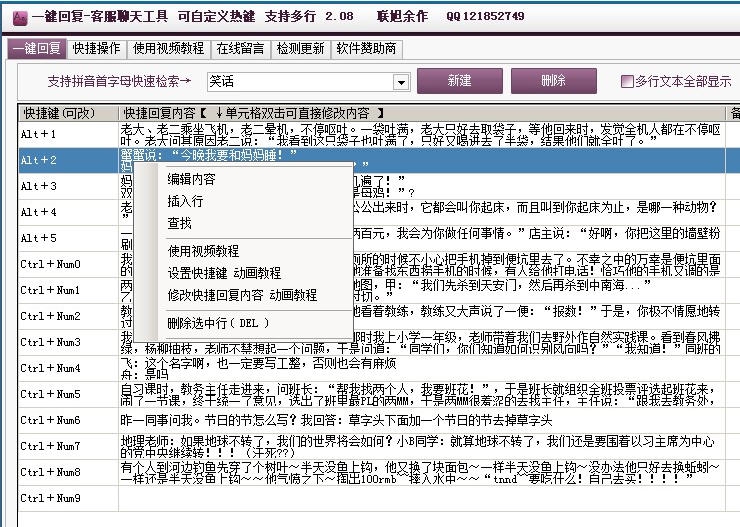Select the Ctrl+Num1 hotkey cell
The height and width of the screenshot is (527, 740).
68,290
